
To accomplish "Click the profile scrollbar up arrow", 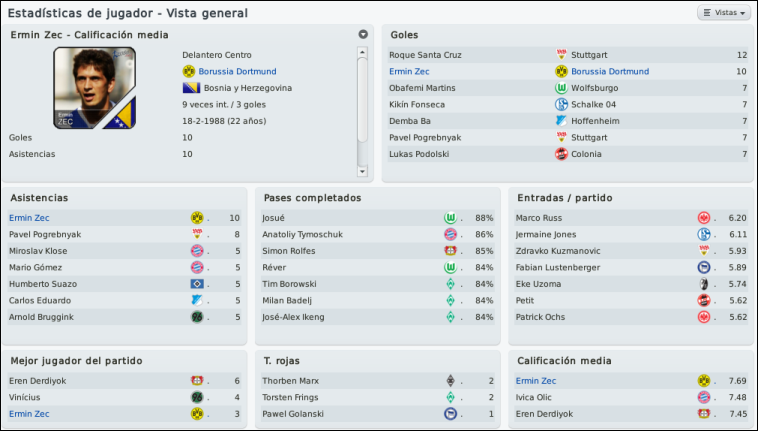I will (362, 52).
